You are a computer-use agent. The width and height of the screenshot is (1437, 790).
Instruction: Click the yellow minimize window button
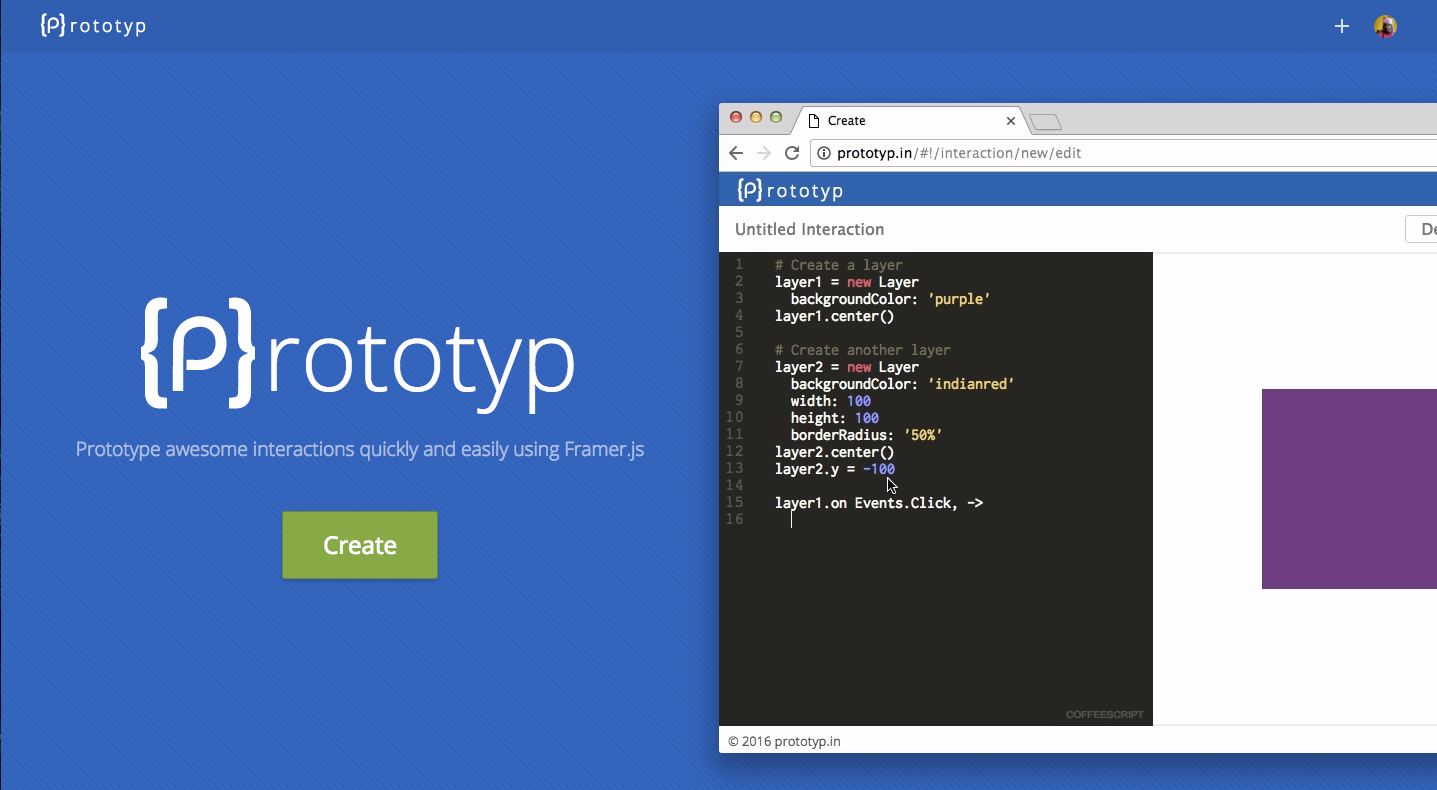pos(756,117)
